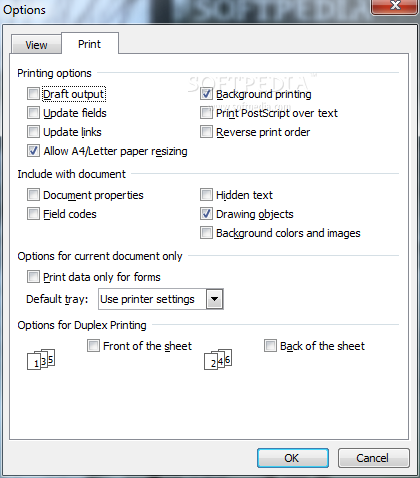Enable printing of Hidden text

pyautogui.click(x=206, y=195)
